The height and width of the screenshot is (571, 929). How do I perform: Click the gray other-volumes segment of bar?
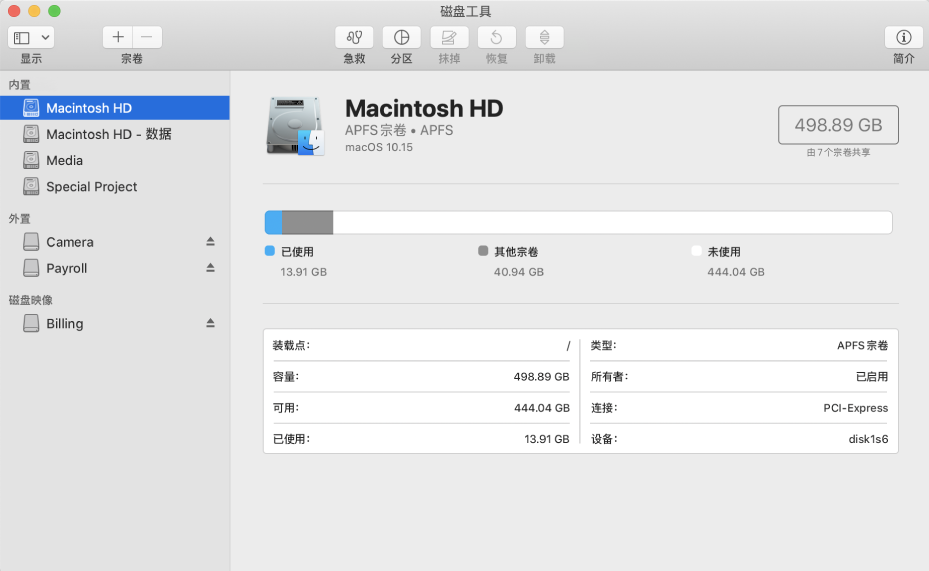[307, 223]
